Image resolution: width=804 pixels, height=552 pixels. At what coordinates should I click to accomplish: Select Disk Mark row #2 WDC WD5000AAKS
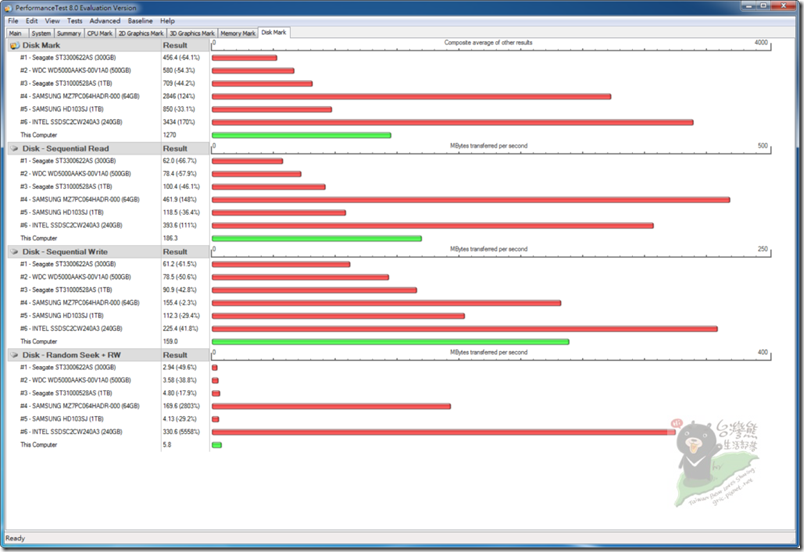(x=75, y=71)
